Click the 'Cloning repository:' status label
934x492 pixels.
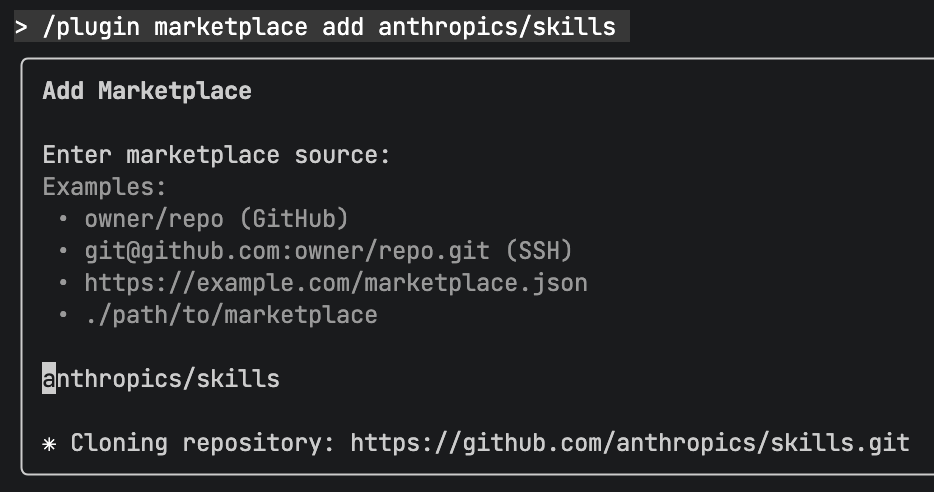(x=203, y=443)
